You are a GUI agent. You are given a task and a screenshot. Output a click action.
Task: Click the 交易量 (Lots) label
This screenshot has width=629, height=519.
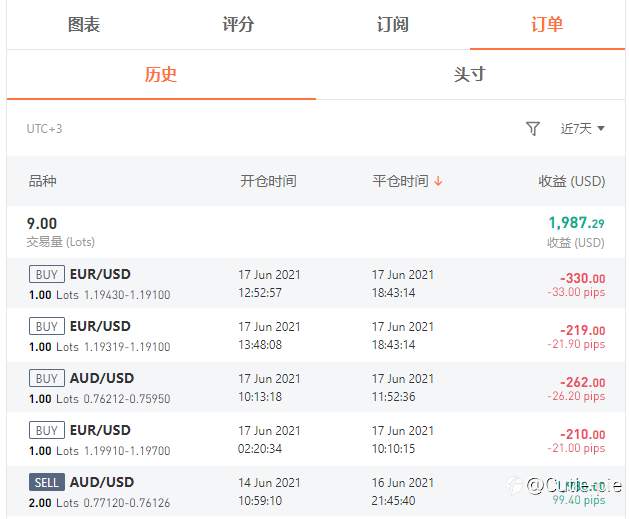pyautogui.click(x=61, y=242)
